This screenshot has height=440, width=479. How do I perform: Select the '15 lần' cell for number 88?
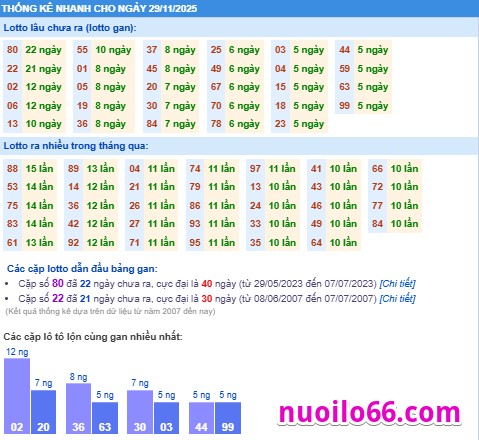tap(39, 168)
